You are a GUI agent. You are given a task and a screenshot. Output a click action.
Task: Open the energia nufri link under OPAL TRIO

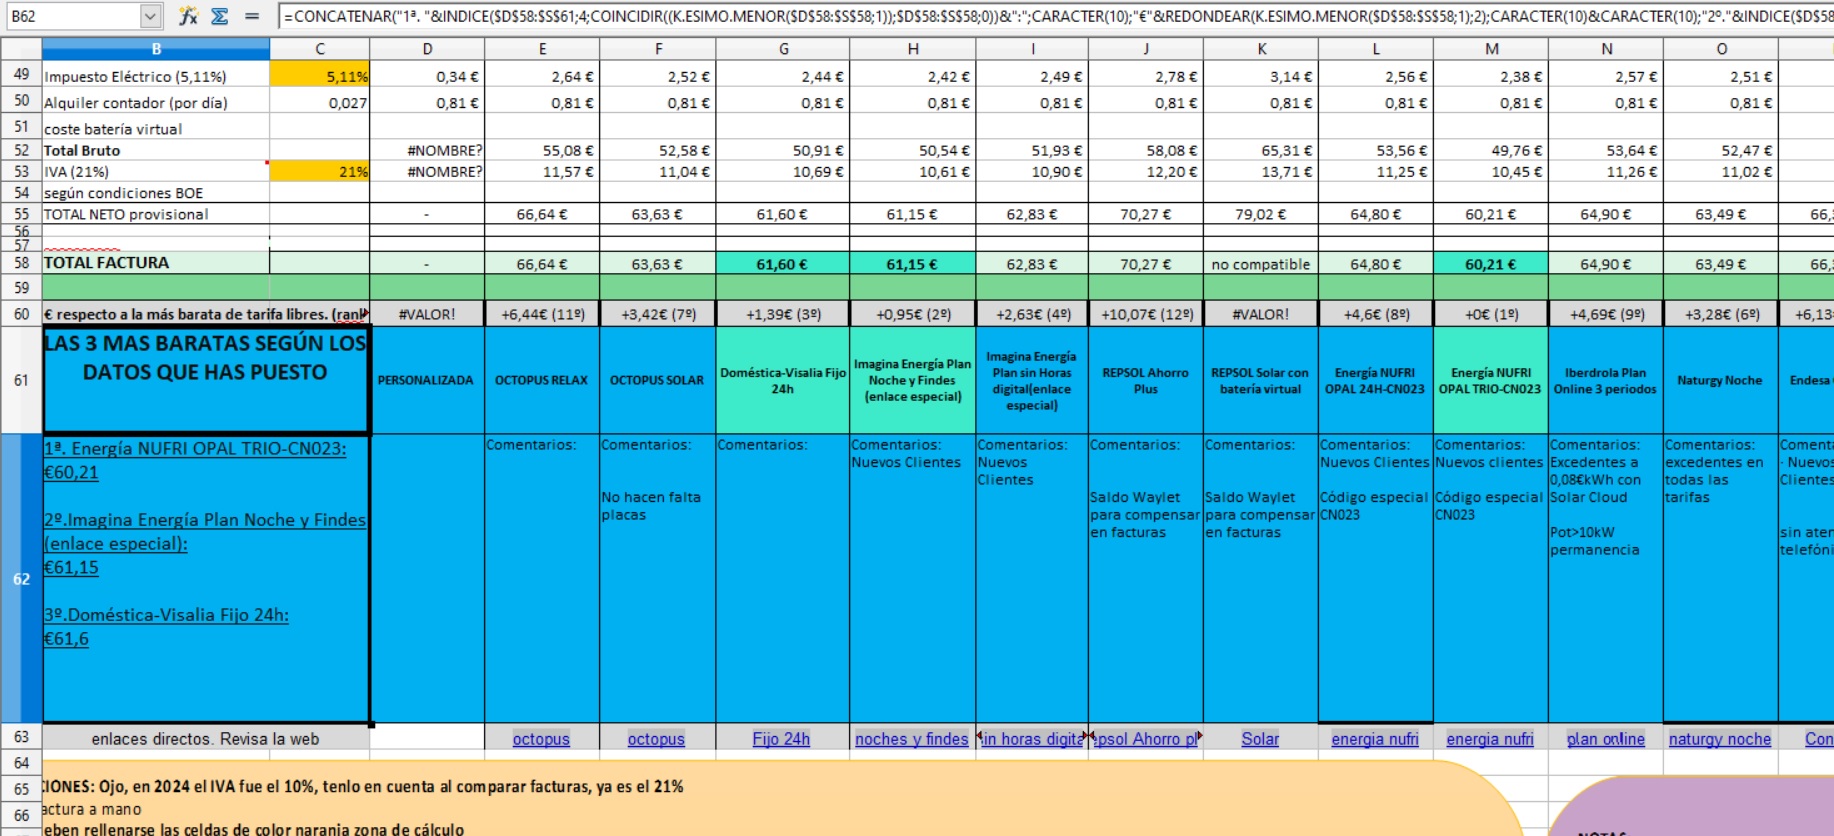coord(1490,739)
